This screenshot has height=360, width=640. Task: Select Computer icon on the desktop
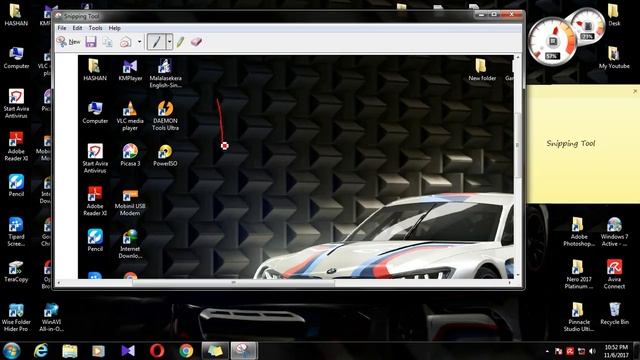coord(16,58)
